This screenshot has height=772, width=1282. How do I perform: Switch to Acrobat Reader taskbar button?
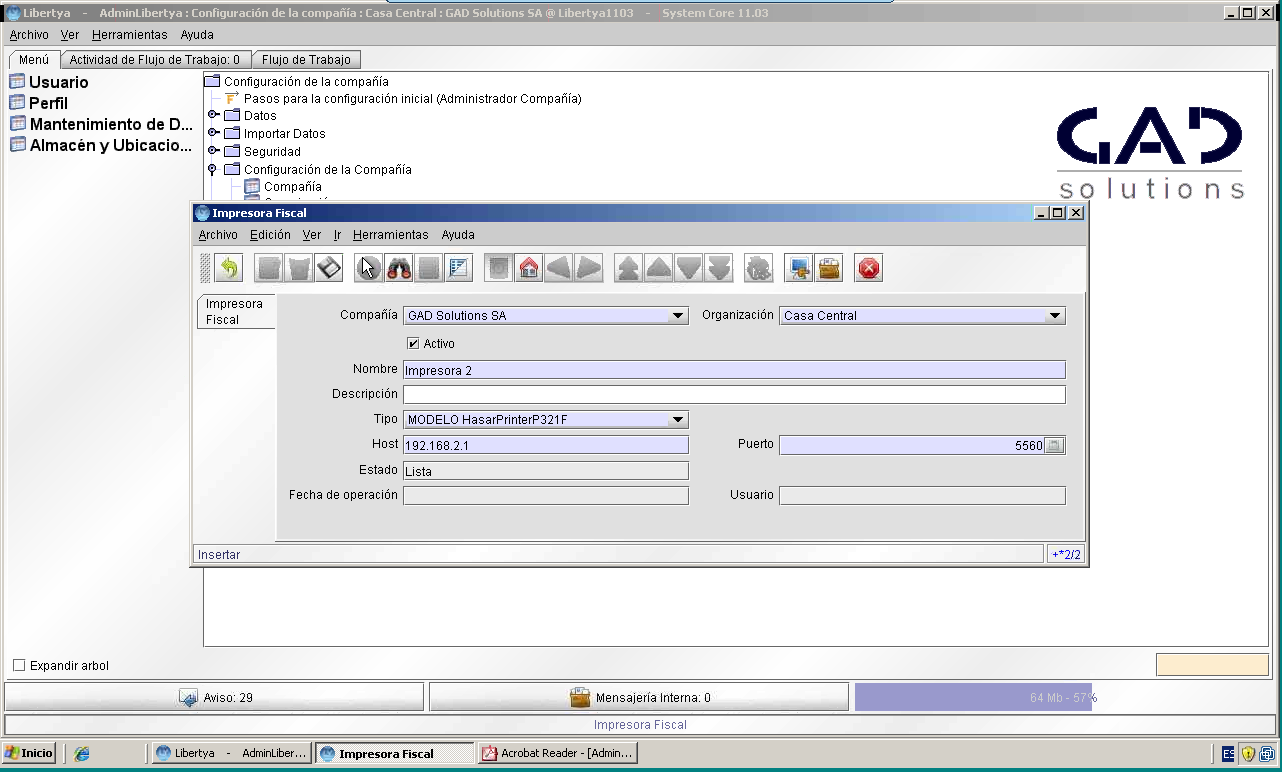coord(556,753)
